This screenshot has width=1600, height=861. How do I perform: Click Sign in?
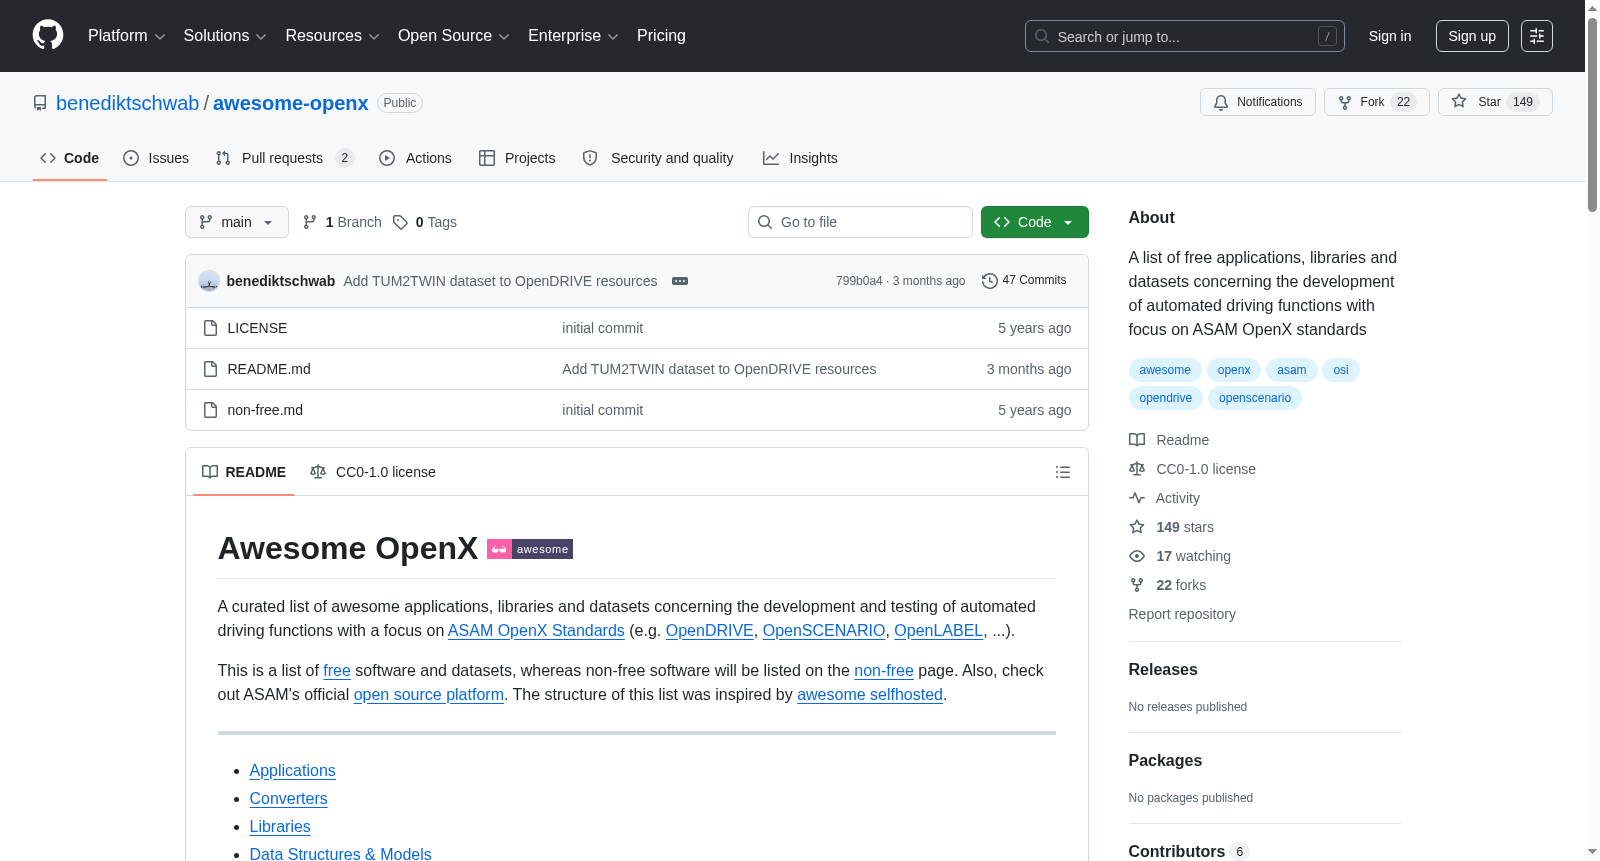coord(1390,36)
